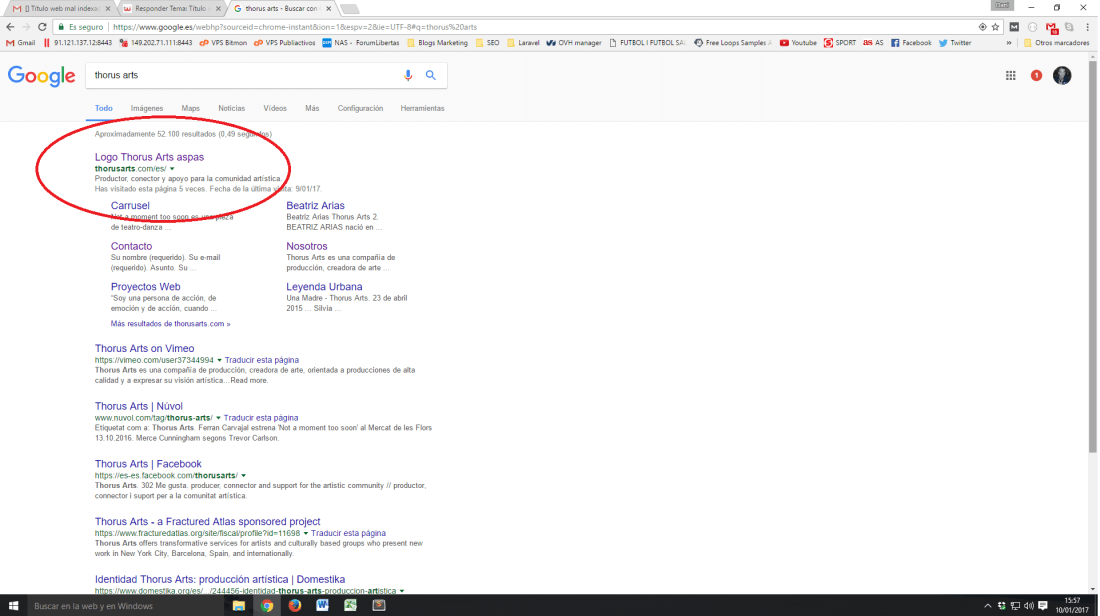Open Windows Start menu
The height and width of the screenshot is (616, 1100).
(13, 605)
